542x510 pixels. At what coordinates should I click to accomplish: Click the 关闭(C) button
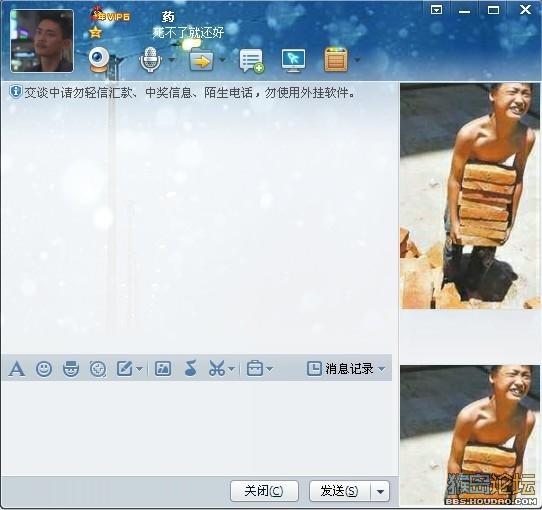[264, 491]
